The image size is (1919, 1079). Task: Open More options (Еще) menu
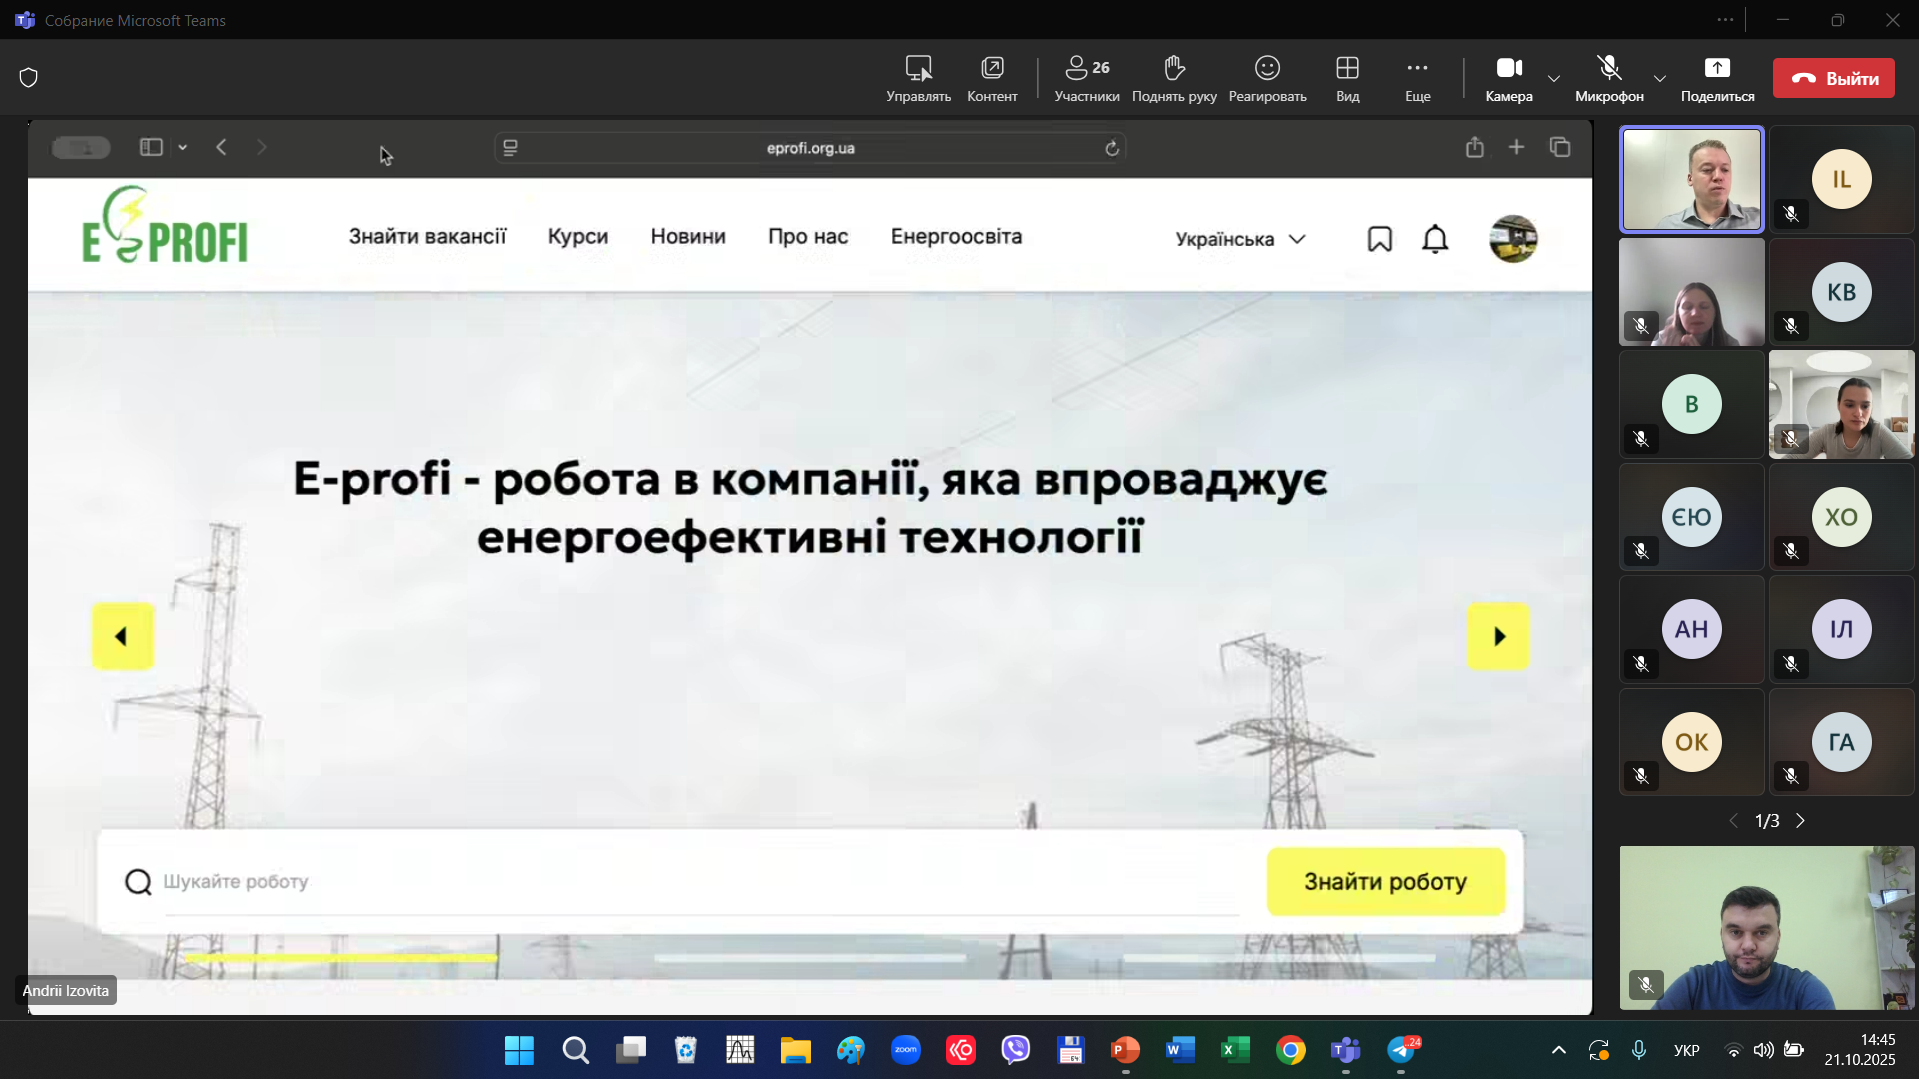pyautogui.click(x=1417, y=78)
